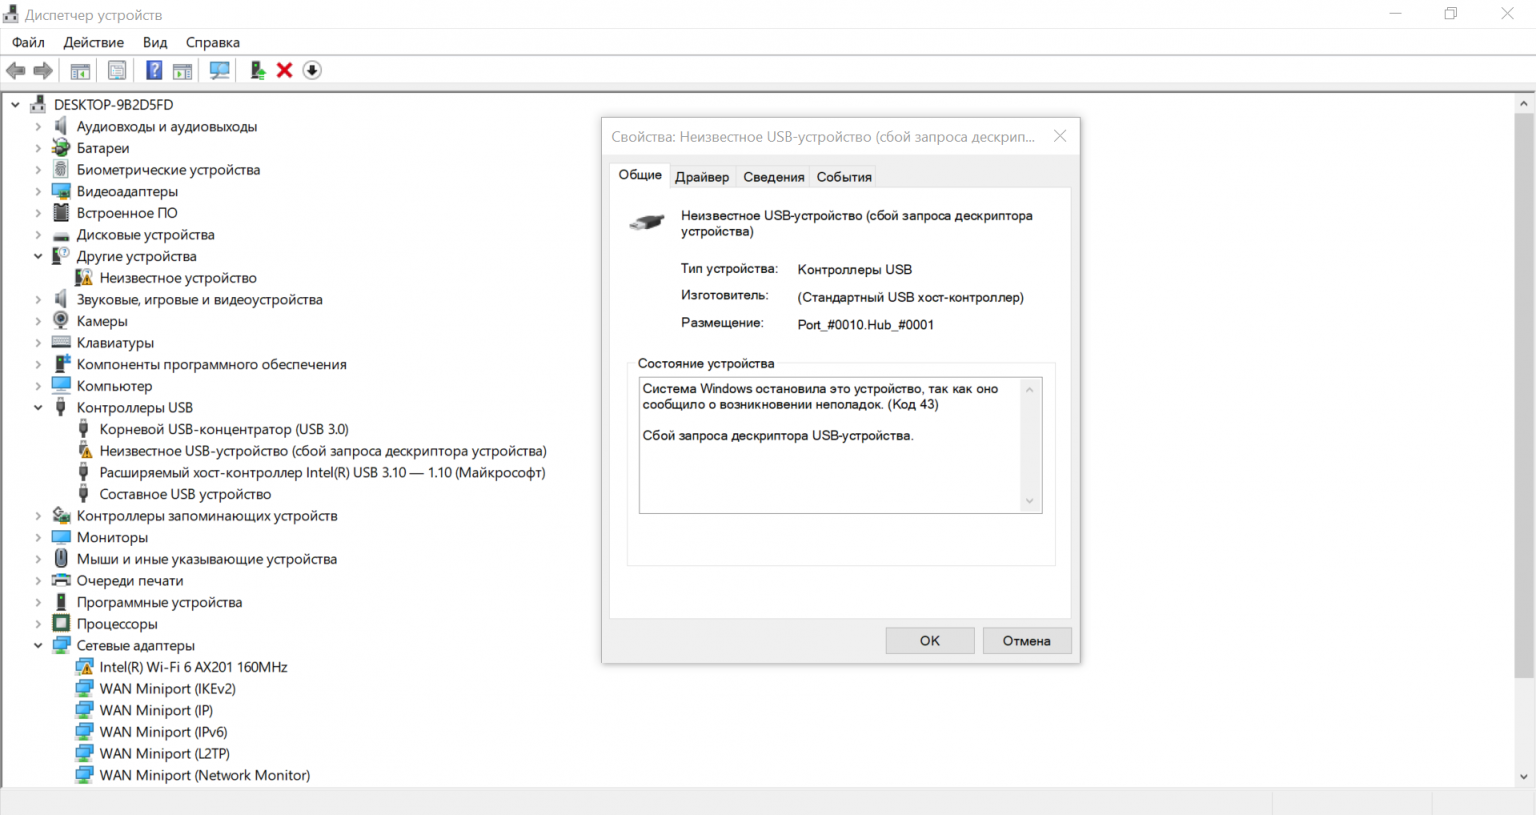Click the device tree vertical scrollbar thumb

click(1524, 396)
